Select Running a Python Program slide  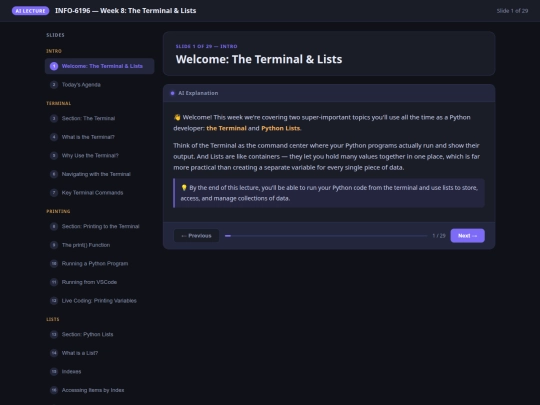click(x=100, y=264)
